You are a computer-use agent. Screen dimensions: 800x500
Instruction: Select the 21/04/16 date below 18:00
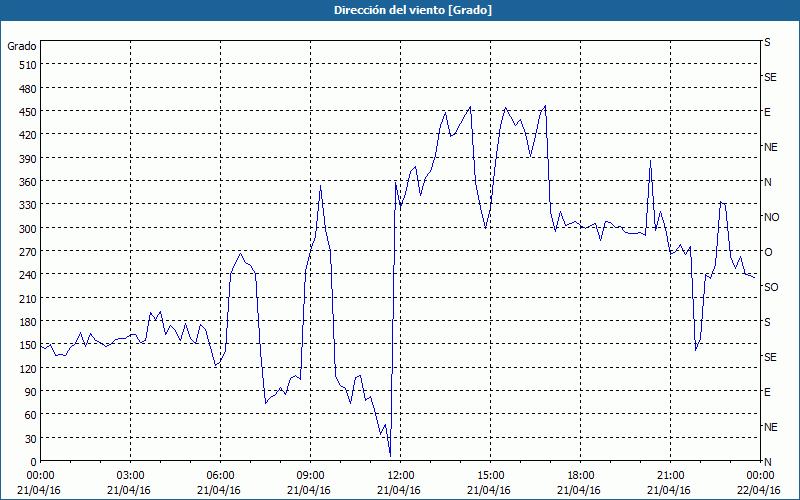click(x=579, y=490)
